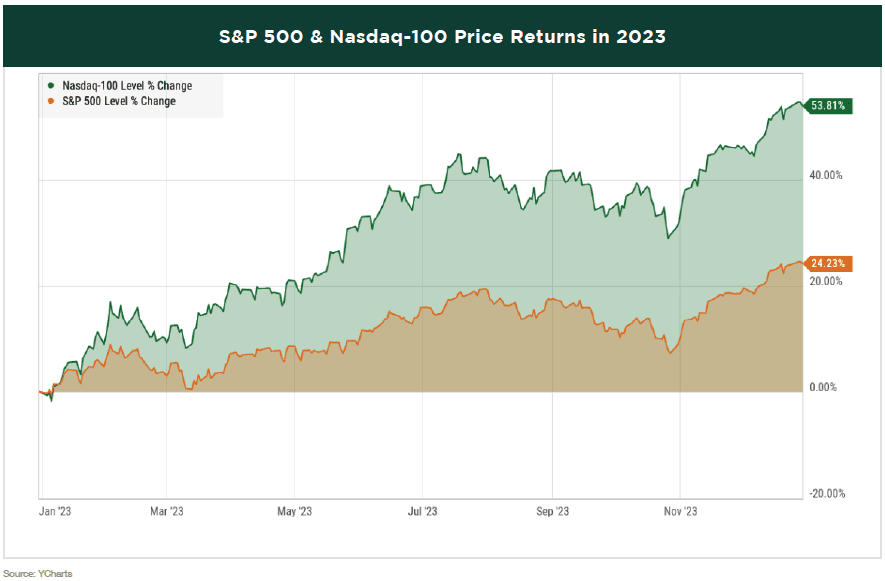This screenshot has height=581, width=885.
Task: Click the -20.00% y-axis label
Action: (x=827, y=493)
